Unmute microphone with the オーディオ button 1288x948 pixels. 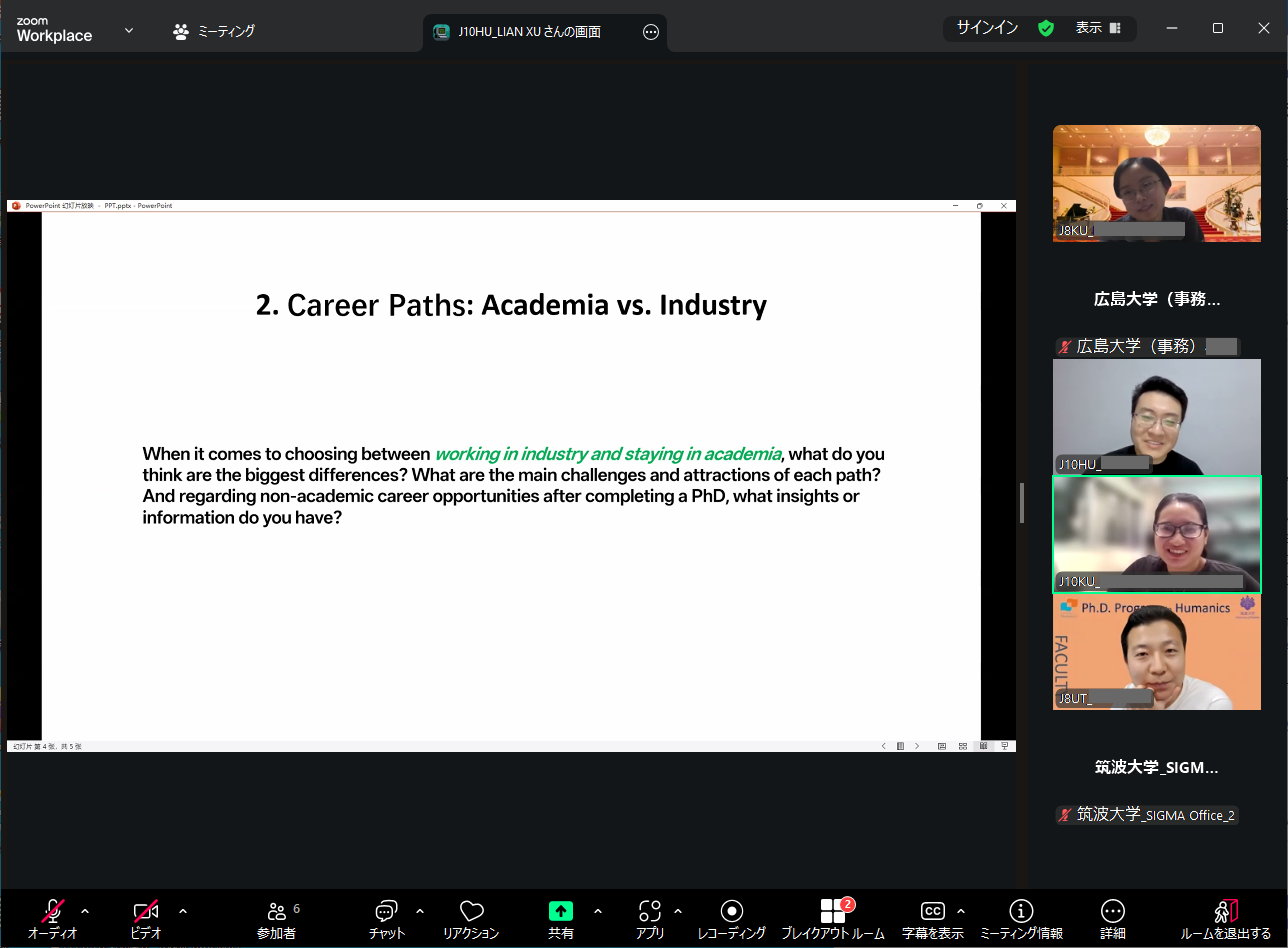coord(52,912)
